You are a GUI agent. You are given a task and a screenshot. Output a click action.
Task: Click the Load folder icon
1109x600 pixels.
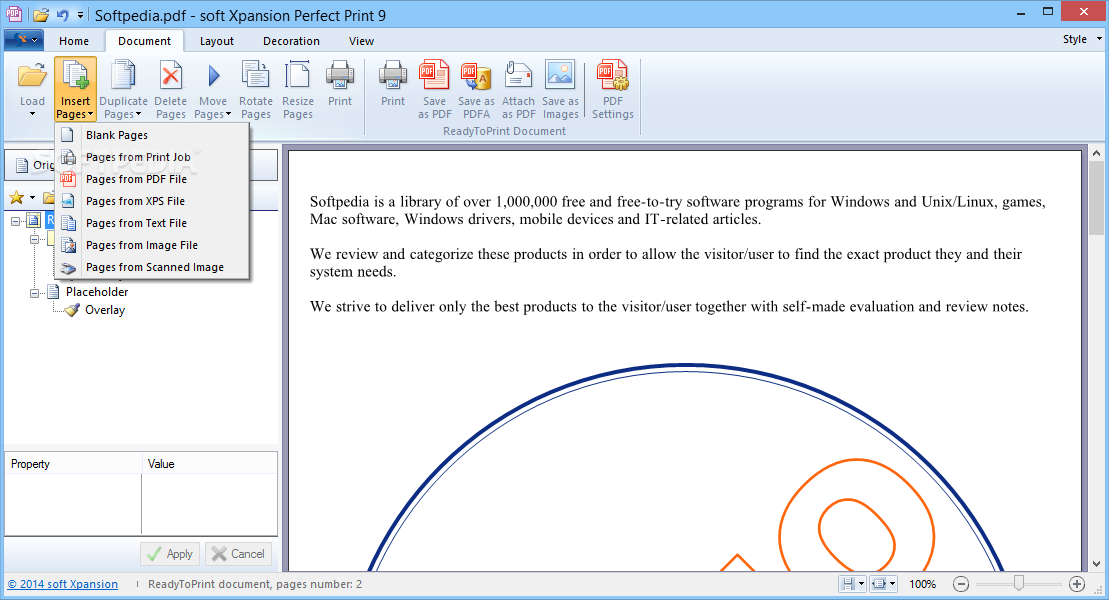pos(32,76)
